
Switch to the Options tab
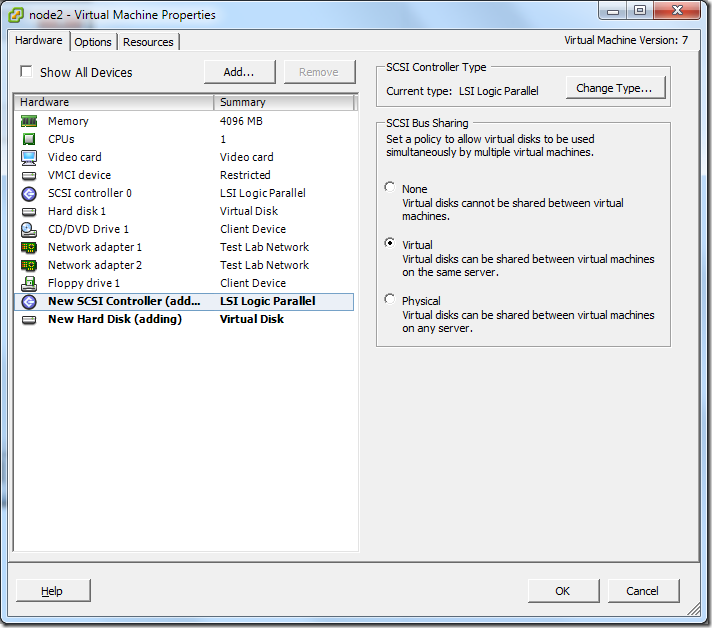(x=93, y=42)
